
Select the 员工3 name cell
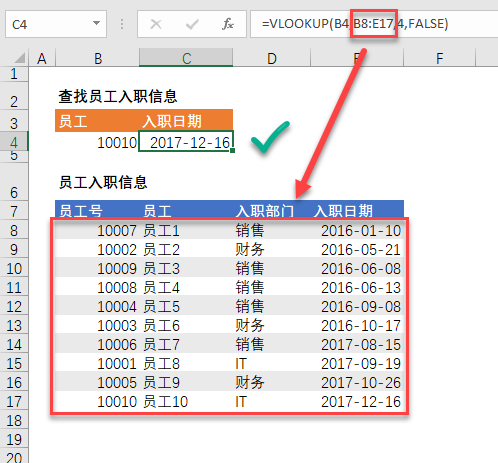pyautogui.click(x=186, y=268)
